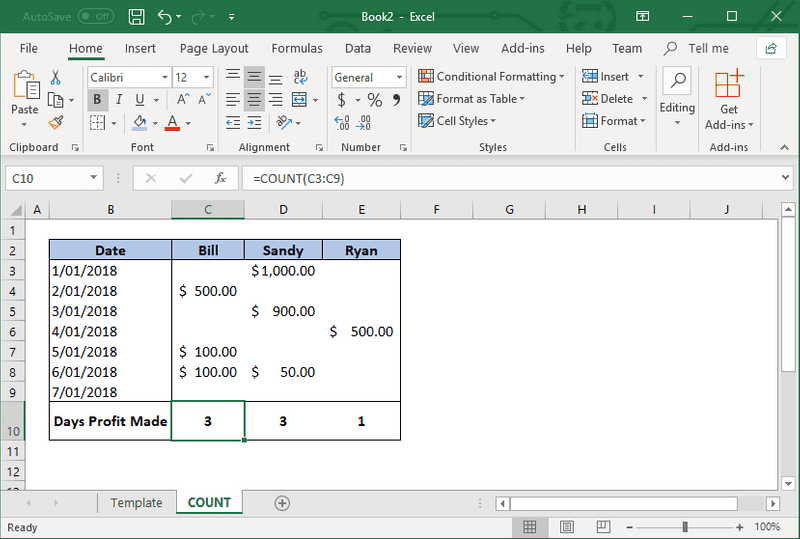Screen dimensions: 800x539
Task: Click the Copy icon
Action: [55, 100]
